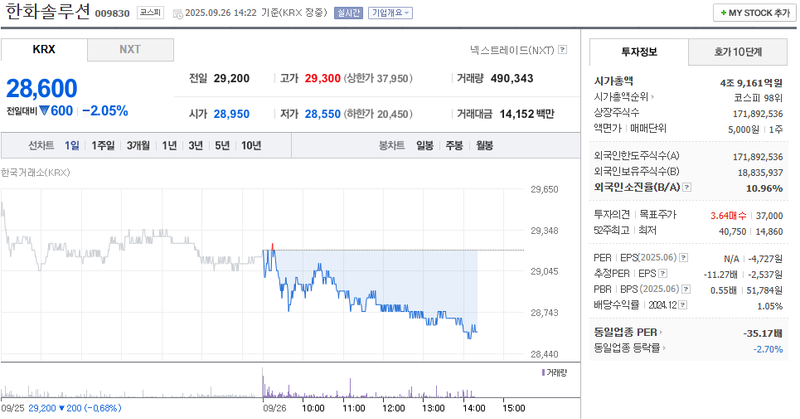The image size is (800, 419).
Task: Select the 5년 chart period
Action: [x=222, y=145]
